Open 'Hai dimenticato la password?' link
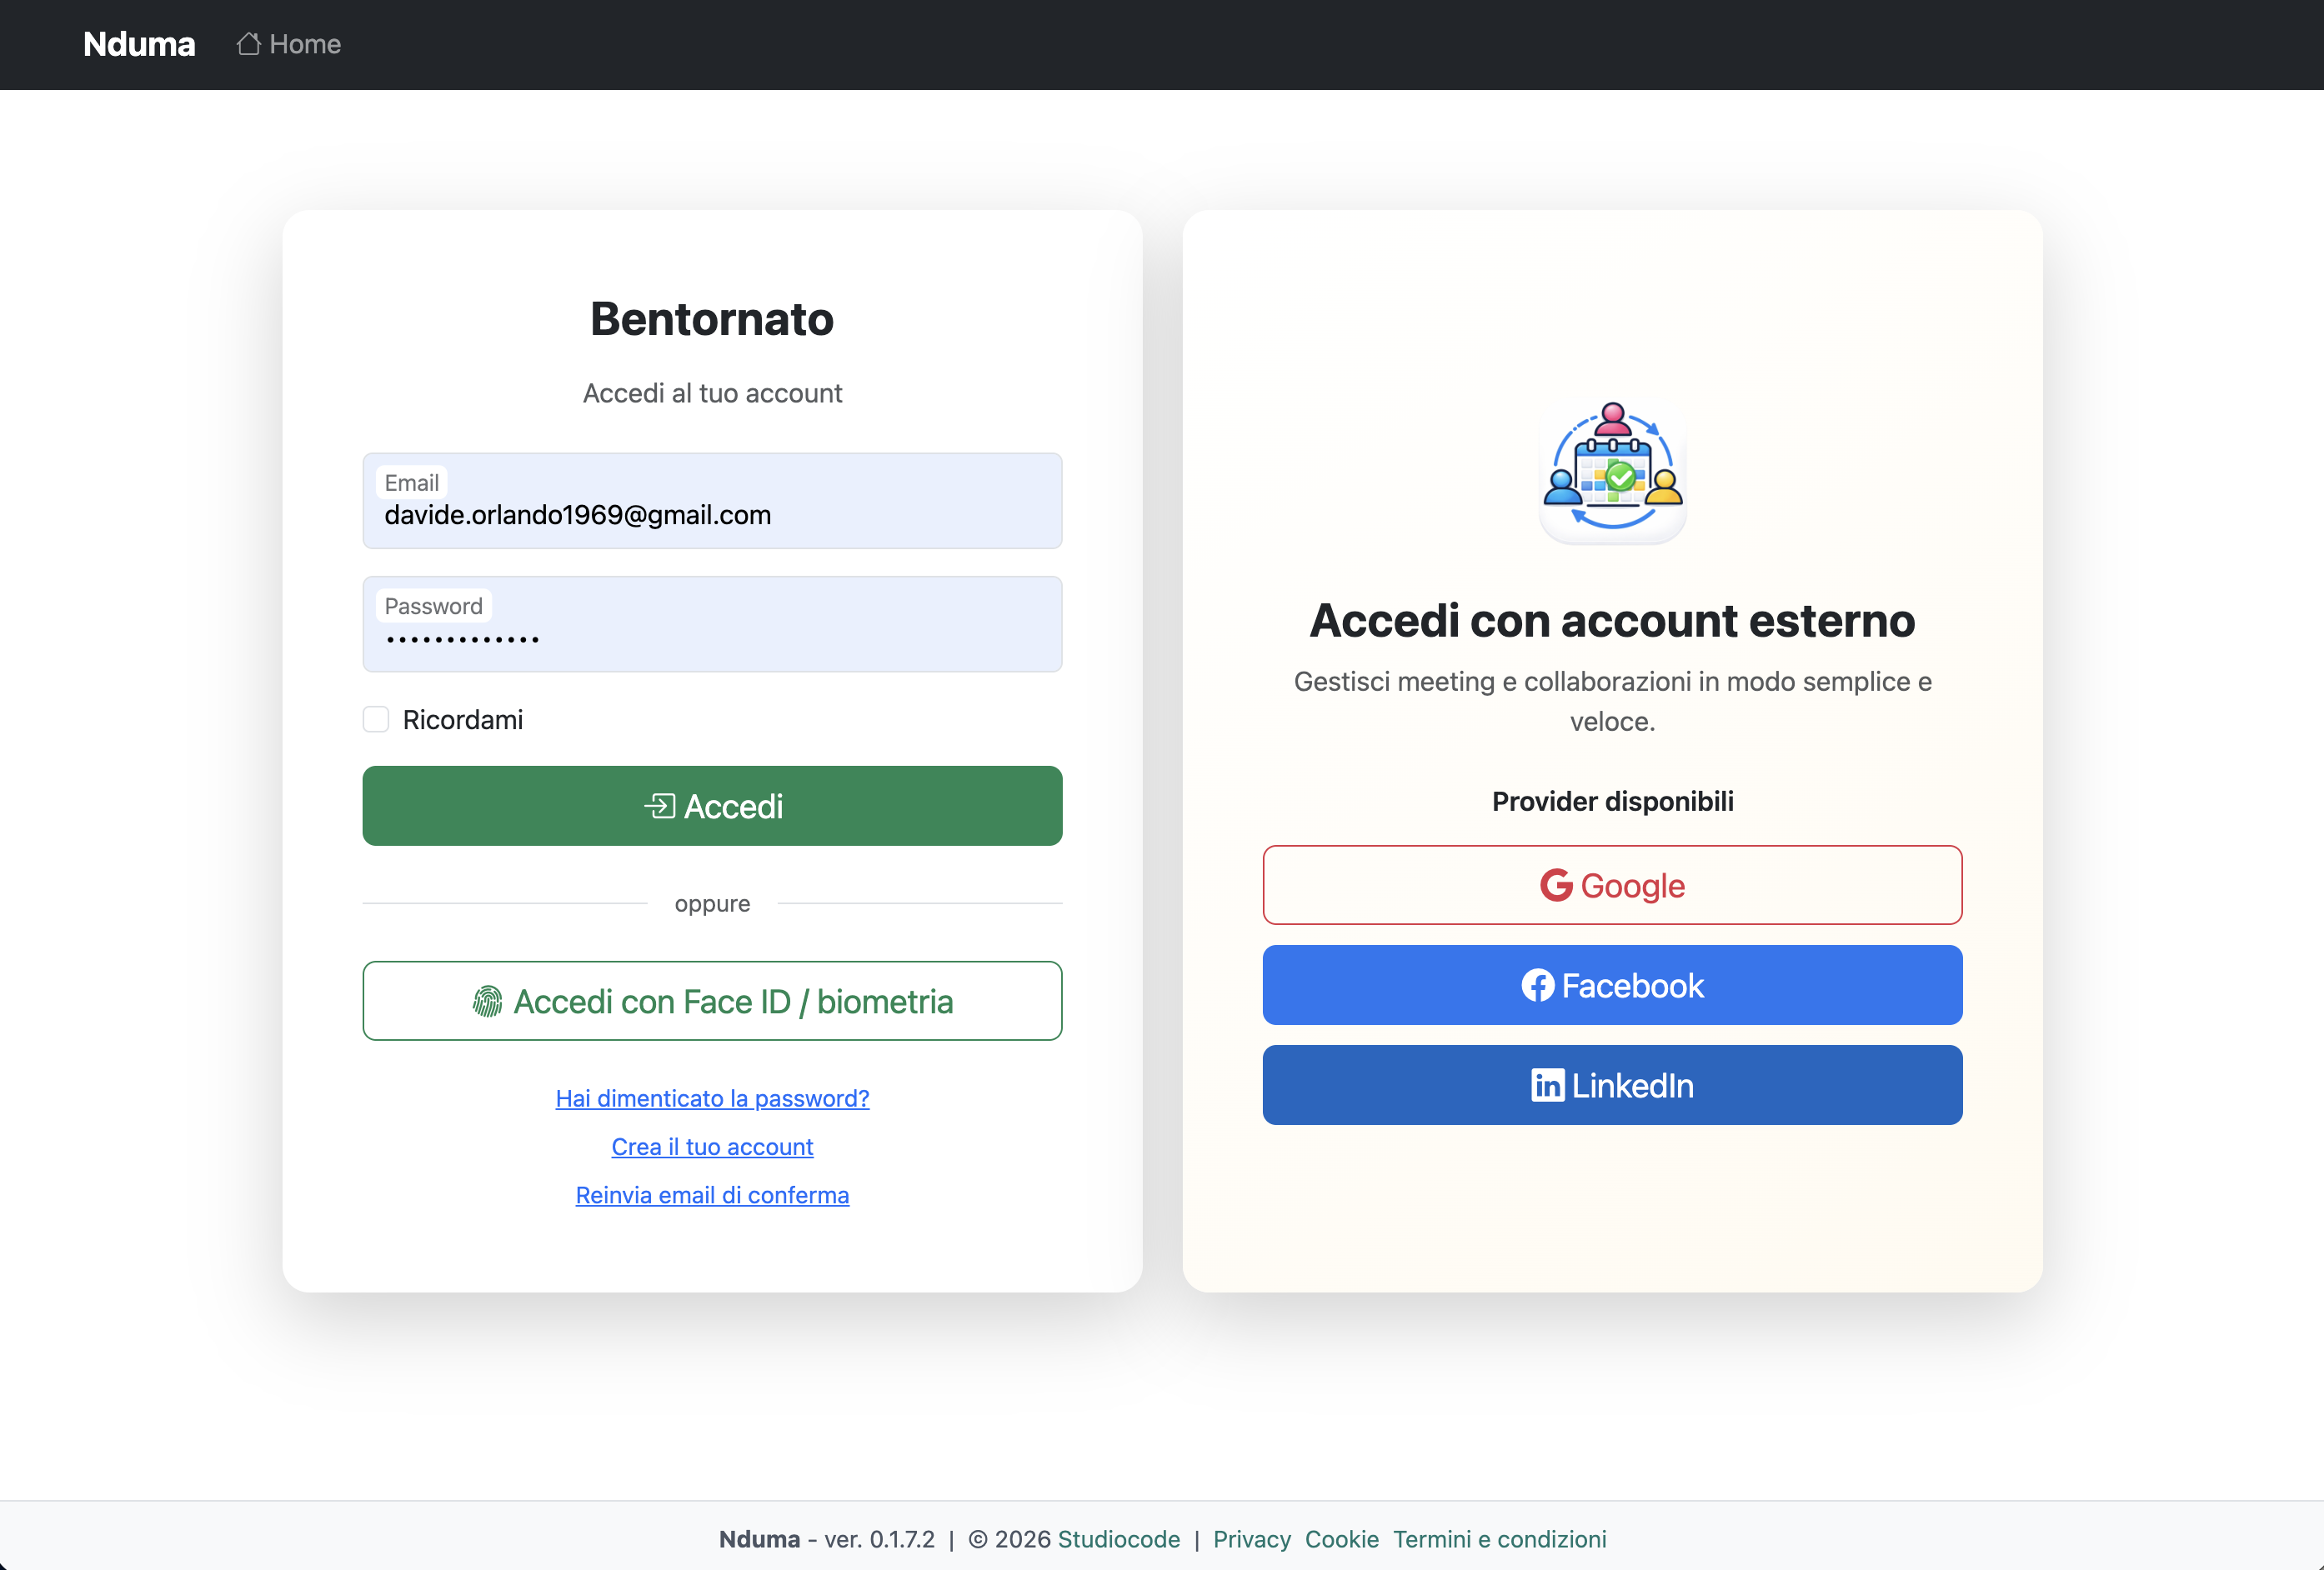 (712, 1098)
